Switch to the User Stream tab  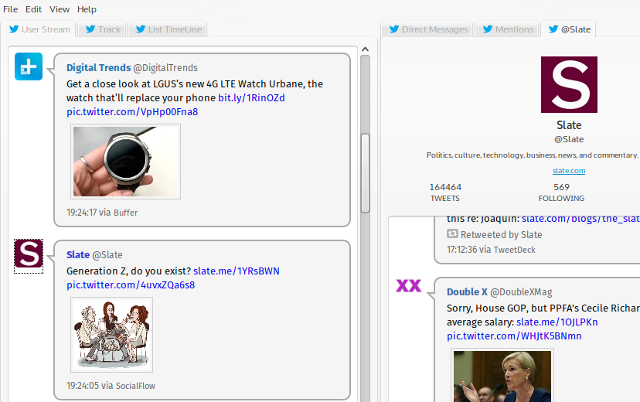[39, 29]
